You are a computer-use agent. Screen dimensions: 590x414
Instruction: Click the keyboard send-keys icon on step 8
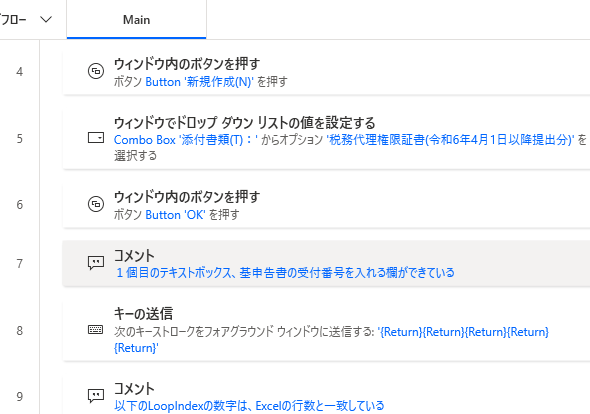coord(96,330)
